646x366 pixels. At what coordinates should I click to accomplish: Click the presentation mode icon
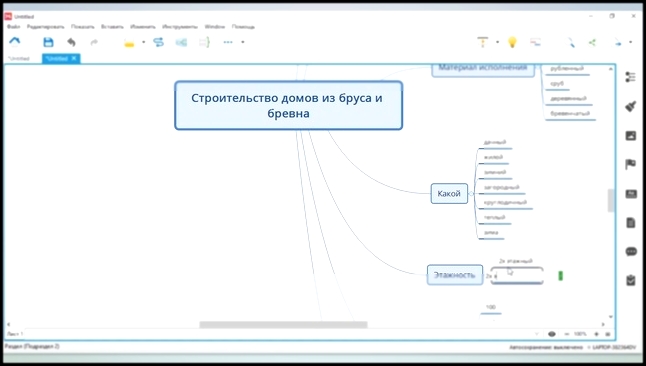482,42
